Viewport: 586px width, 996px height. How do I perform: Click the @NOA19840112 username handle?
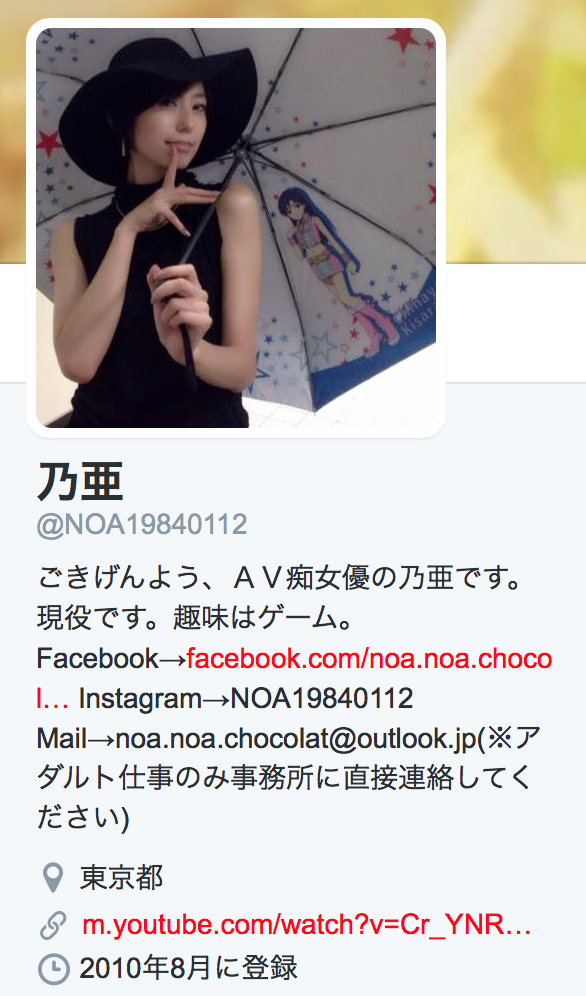(x=142, y=525)
